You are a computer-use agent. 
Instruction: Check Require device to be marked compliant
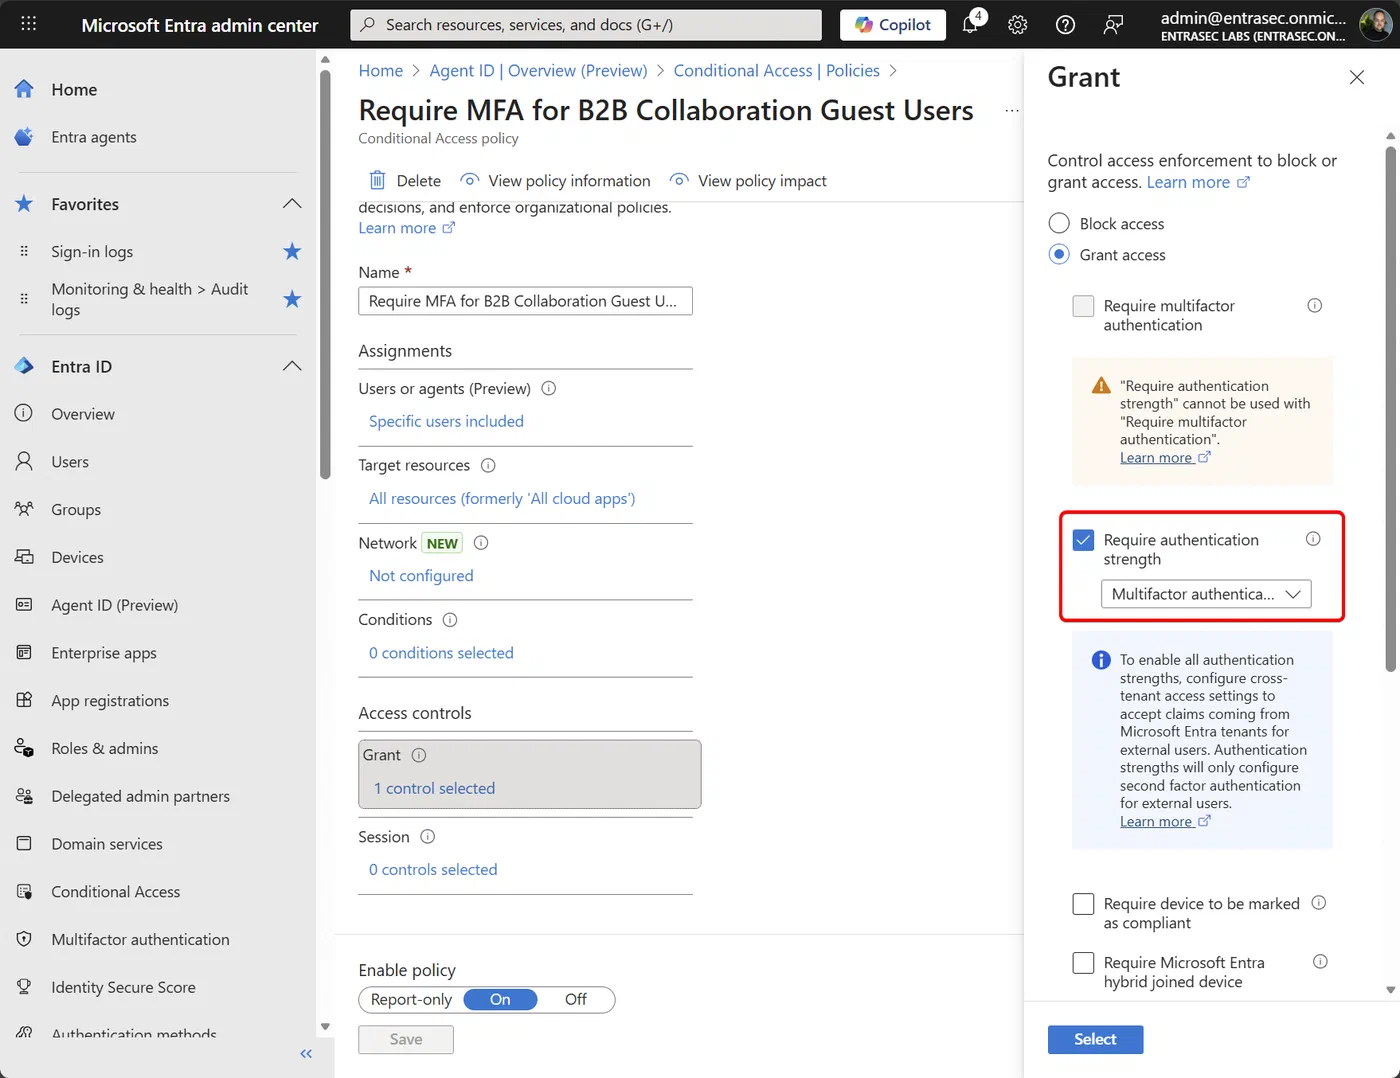coord(1083,904)
